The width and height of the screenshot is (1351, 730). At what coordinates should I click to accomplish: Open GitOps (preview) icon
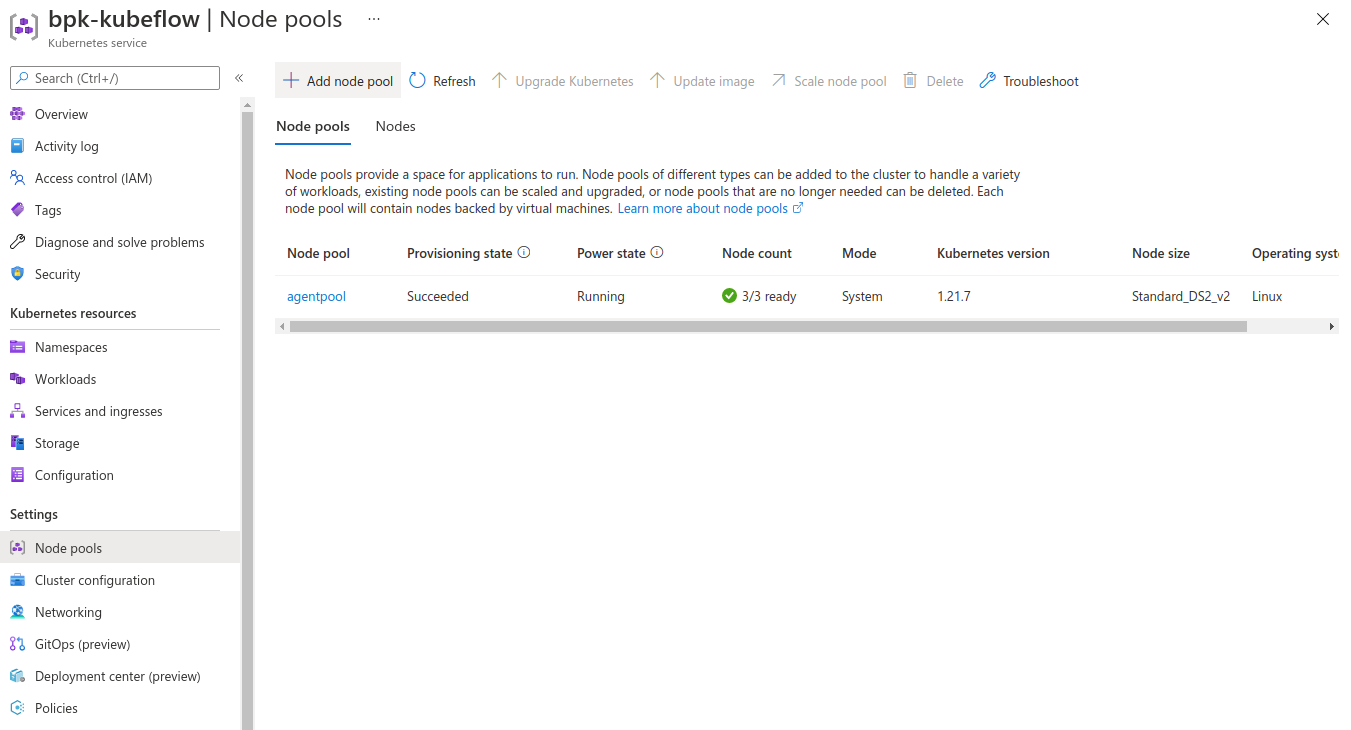point(17,644)
